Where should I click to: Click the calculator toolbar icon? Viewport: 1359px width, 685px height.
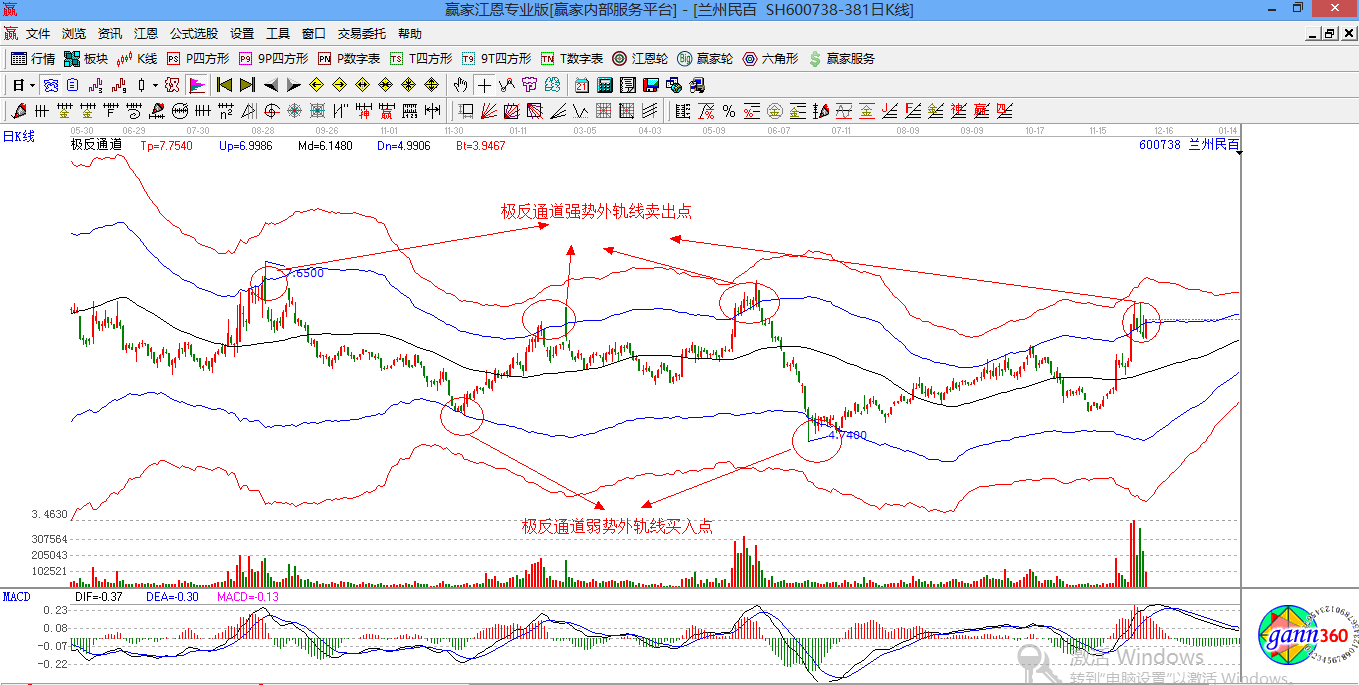pyautogui.click(x=605, y=85)
